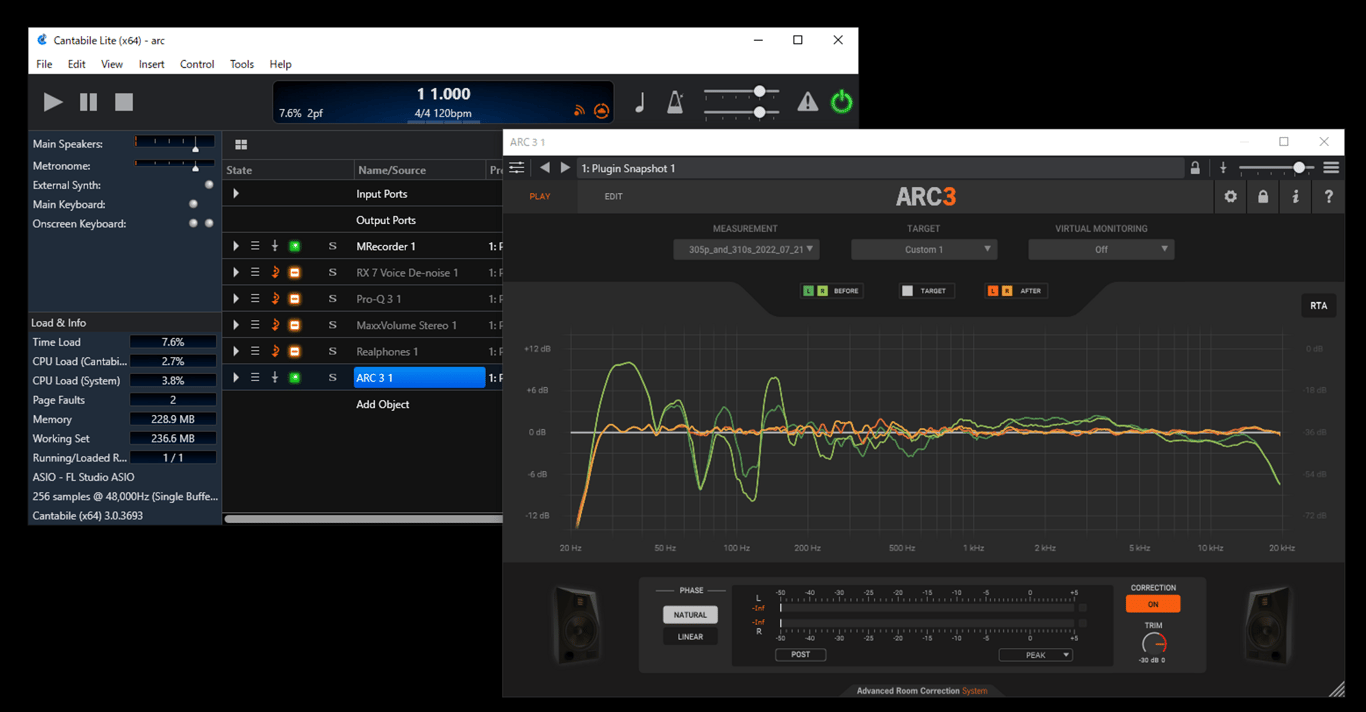Toggle the green run state of MRecorder 1
The image size is (1366, 712).
pos(295,246)
